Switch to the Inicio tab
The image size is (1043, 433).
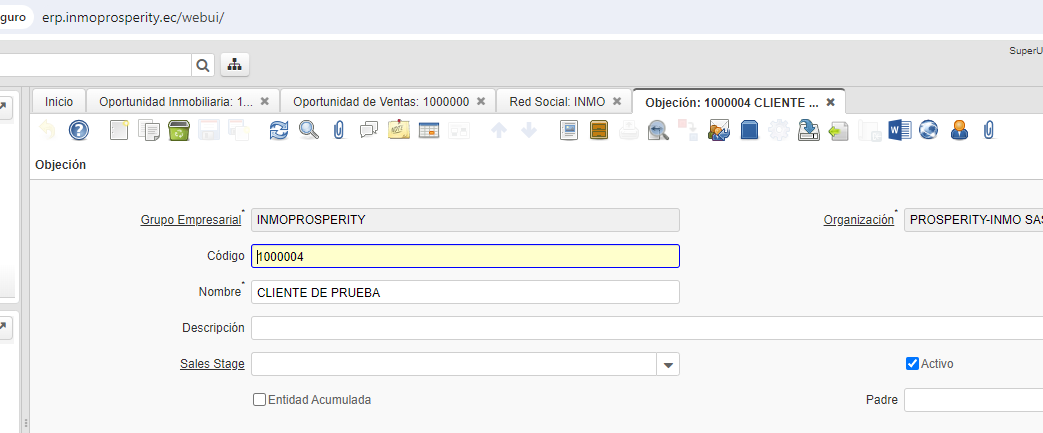click(x=59, y=102)
